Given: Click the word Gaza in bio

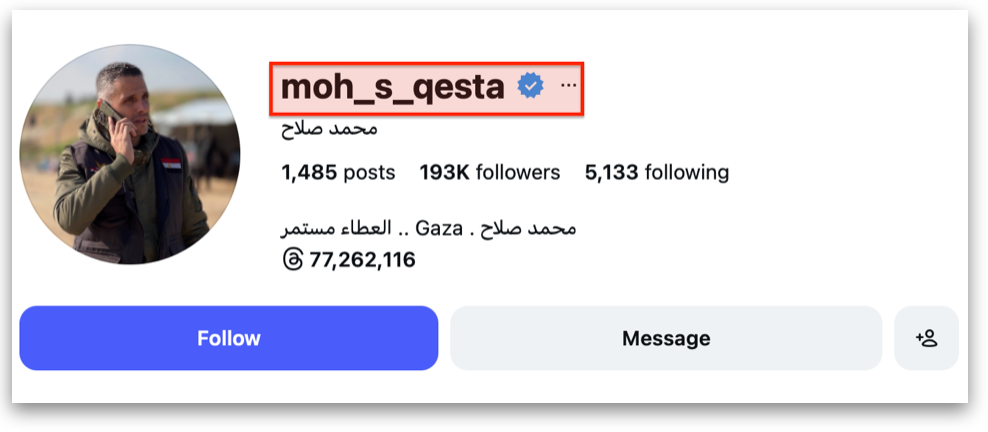Looking at the screenshot, I should tap(438, 228).
